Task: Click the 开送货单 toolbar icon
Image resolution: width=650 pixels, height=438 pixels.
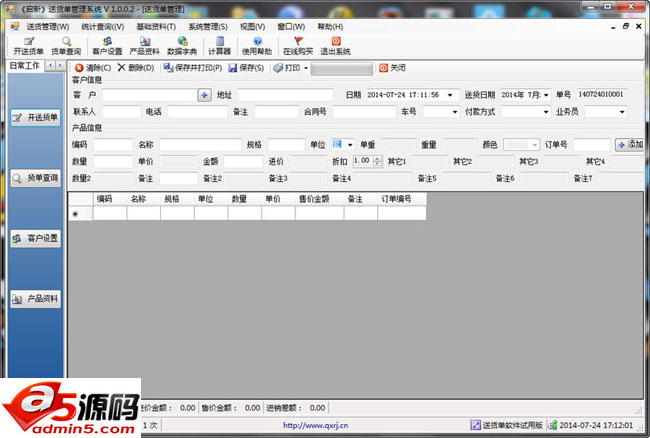Action: 28,45
